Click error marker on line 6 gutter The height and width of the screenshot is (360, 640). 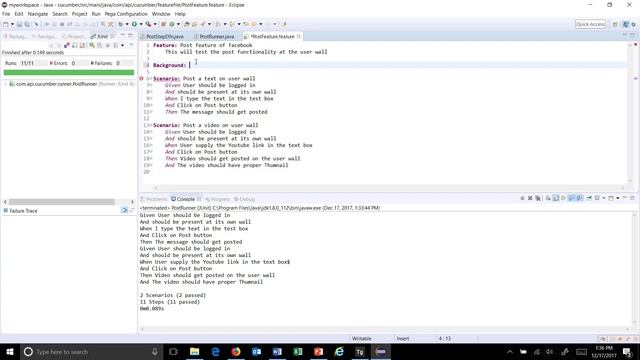coord(142,78)
